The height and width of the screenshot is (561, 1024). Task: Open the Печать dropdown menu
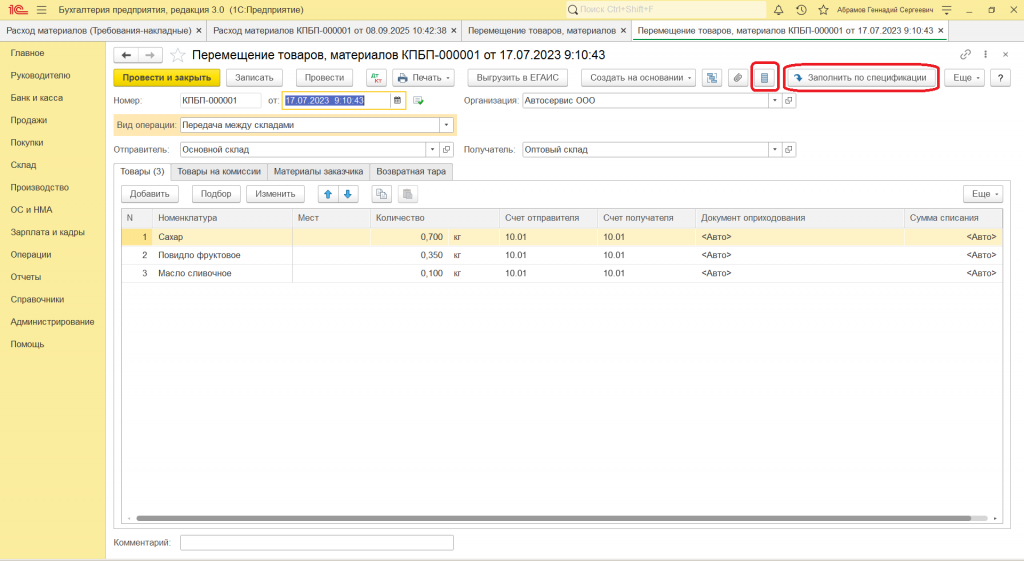tap(424, 78)
